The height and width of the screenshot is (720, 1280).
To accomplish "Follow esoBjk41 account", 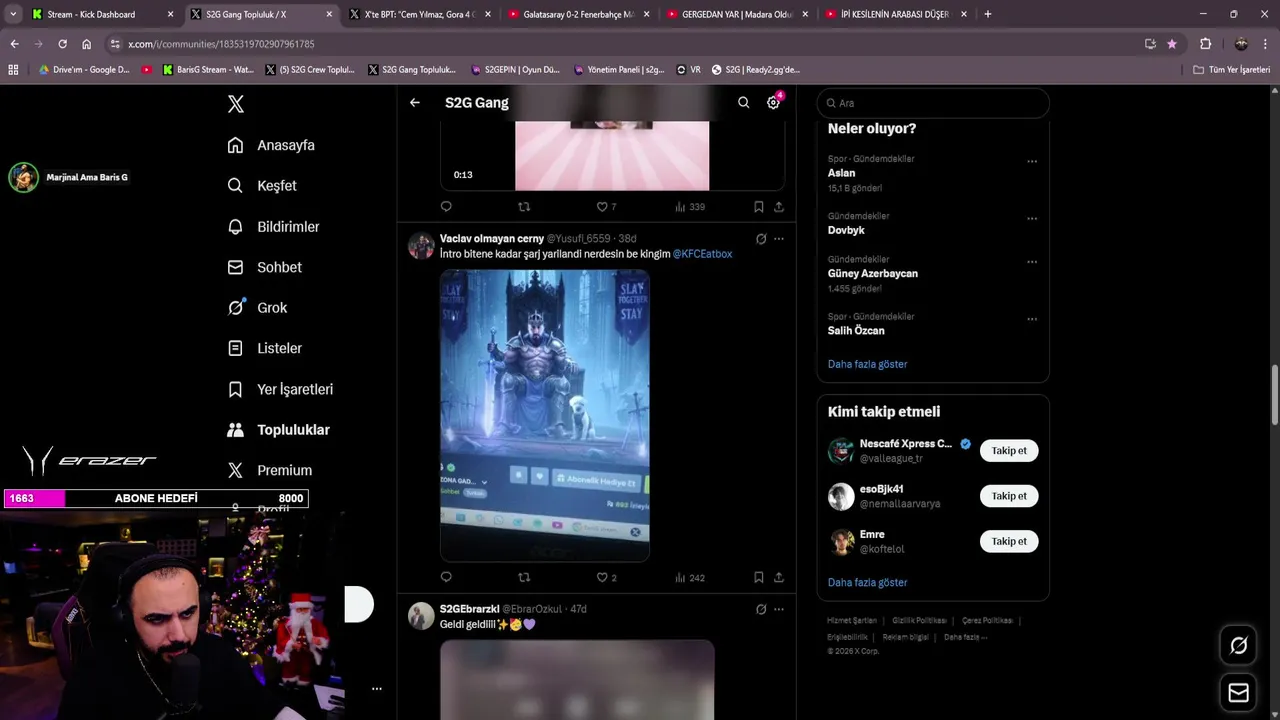I will coord(1009,496).
